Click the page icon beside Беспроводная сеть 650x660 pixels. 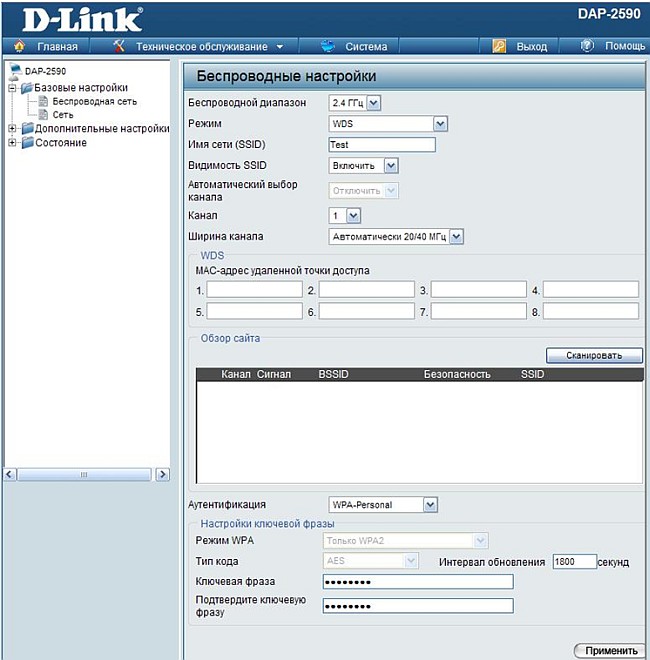click(x=43, y=101)
